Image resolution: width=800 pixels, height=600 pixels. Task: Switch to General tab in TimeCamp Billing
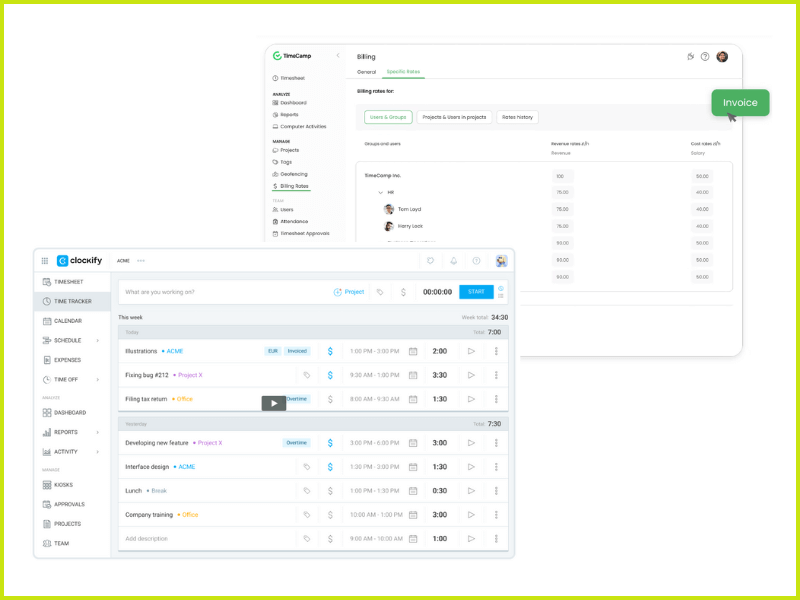(366, 72)
